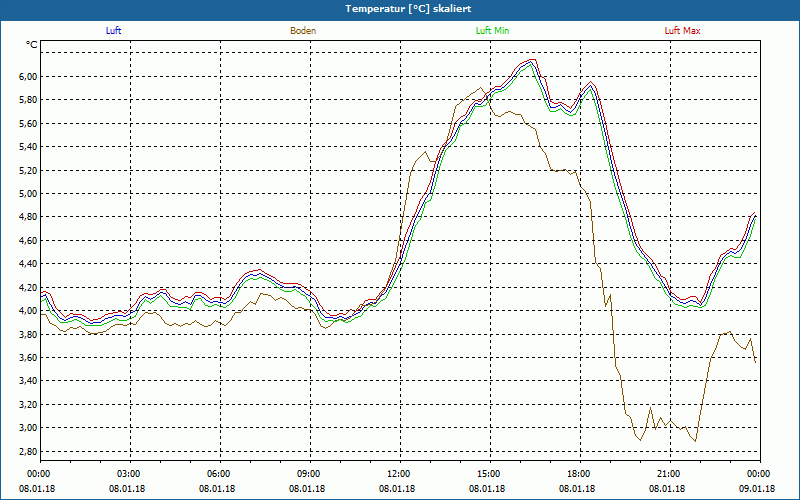Click the 4,40 y-axis value

point(29,264)
